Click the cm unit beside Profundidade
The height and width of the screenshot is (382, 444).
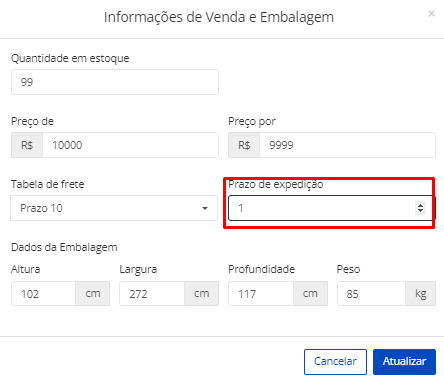click(x=310, y=294)
